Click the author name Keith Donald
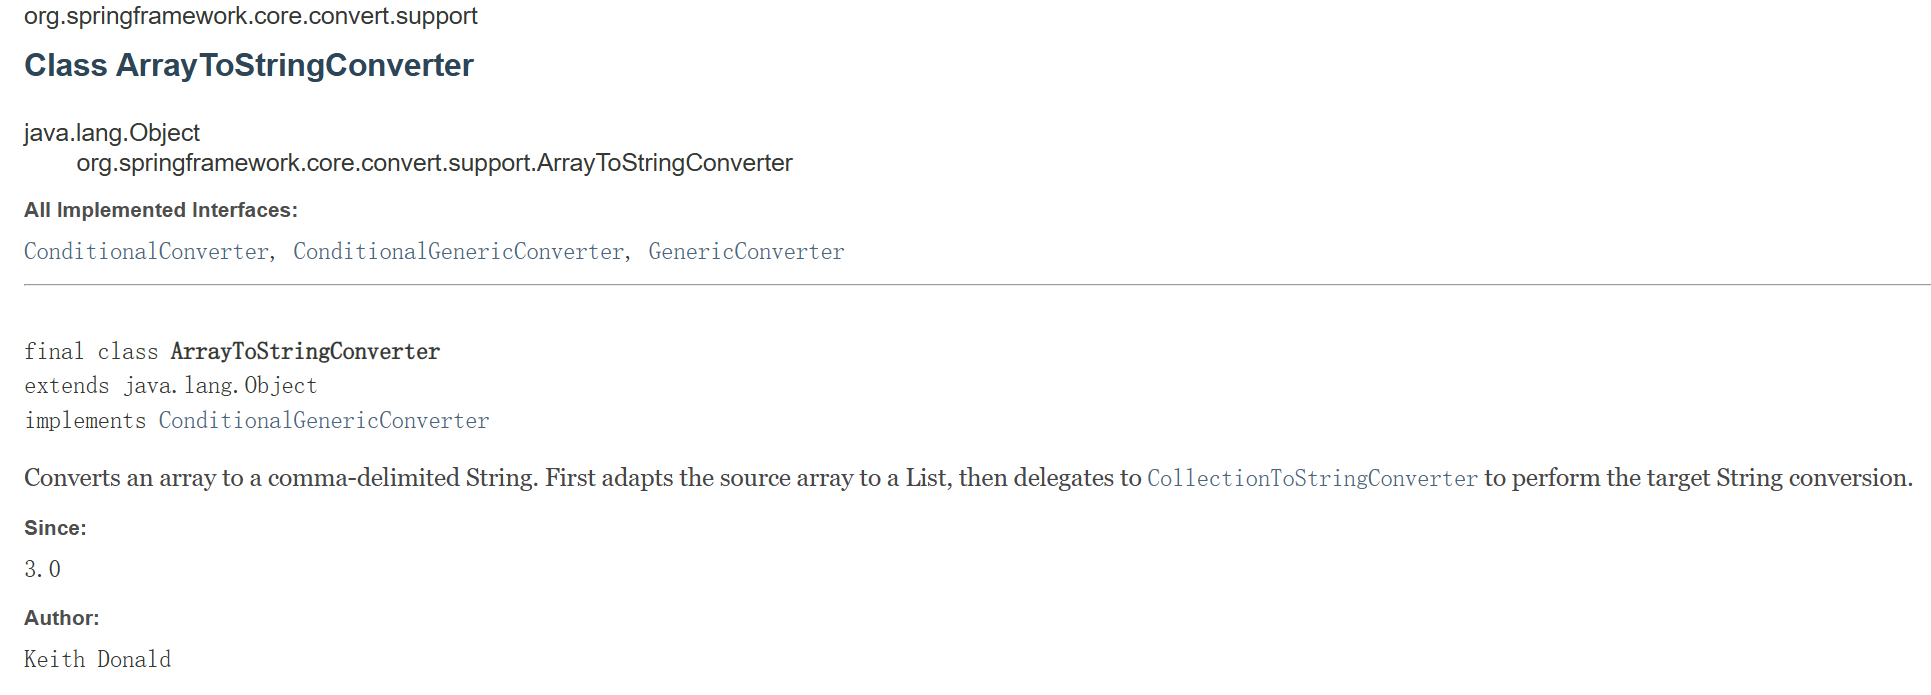 98,660
